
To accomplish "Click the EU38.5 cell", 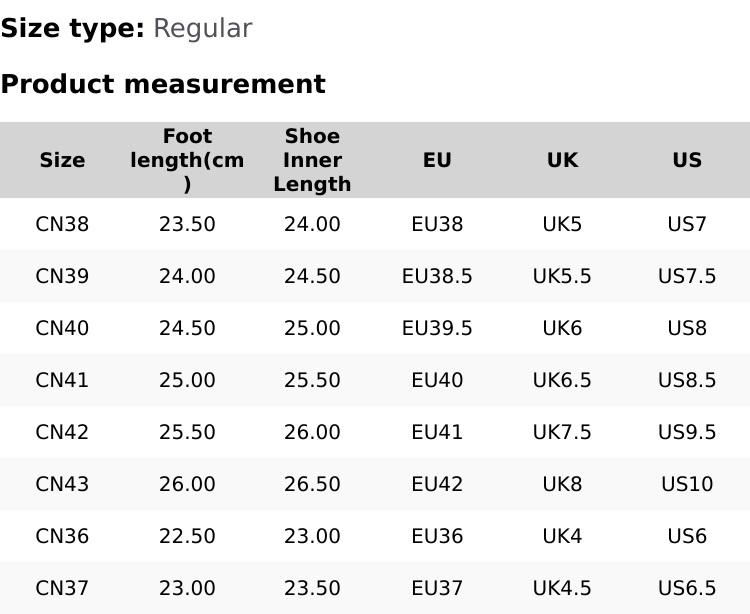I will coord(437,276).
